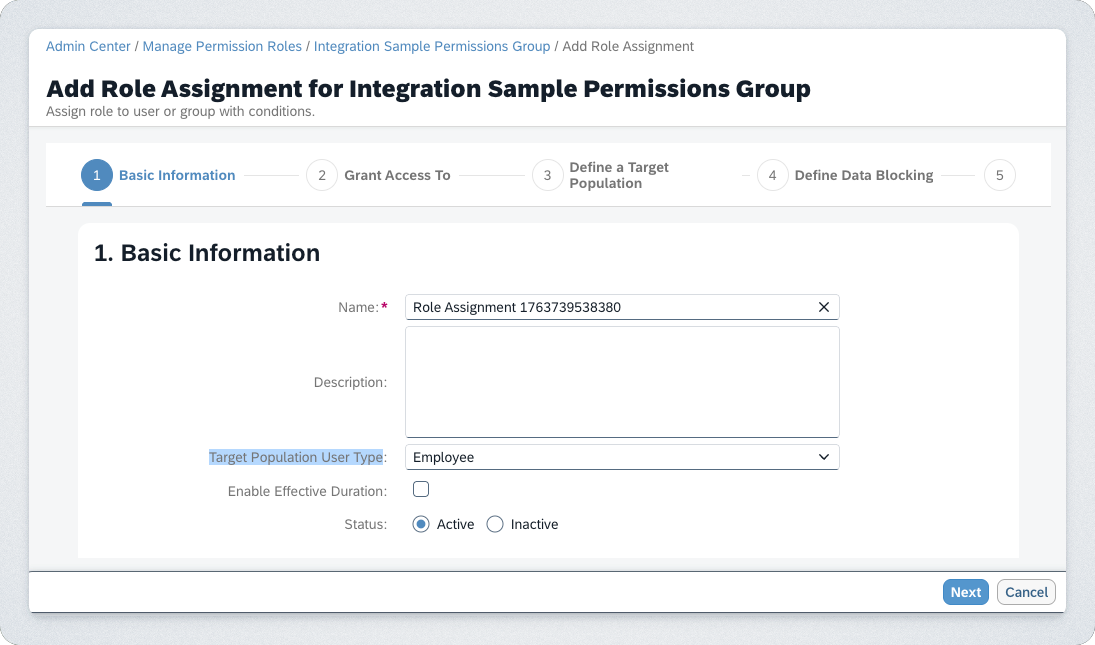
Task: Open the Employee combo box
Action: [610, 457]
